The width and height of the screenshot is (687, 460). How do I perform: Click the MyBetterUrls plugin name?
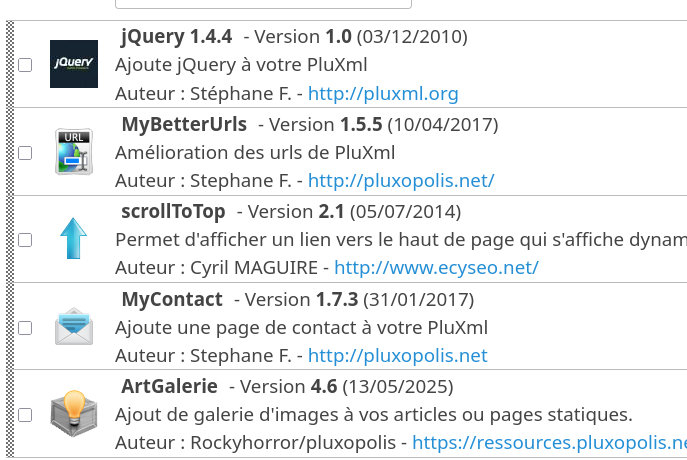tap(184, 125)
